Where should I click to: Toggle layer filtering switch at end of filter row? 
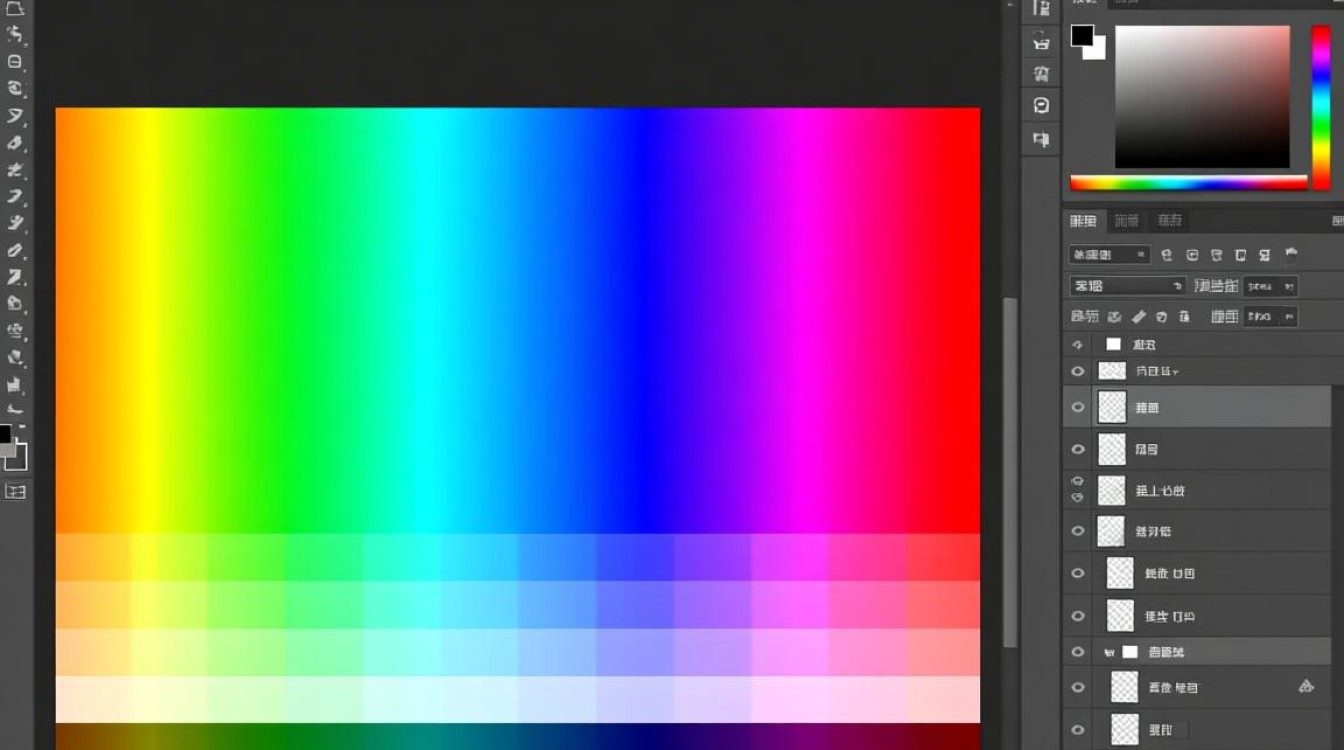point(1291,255)
